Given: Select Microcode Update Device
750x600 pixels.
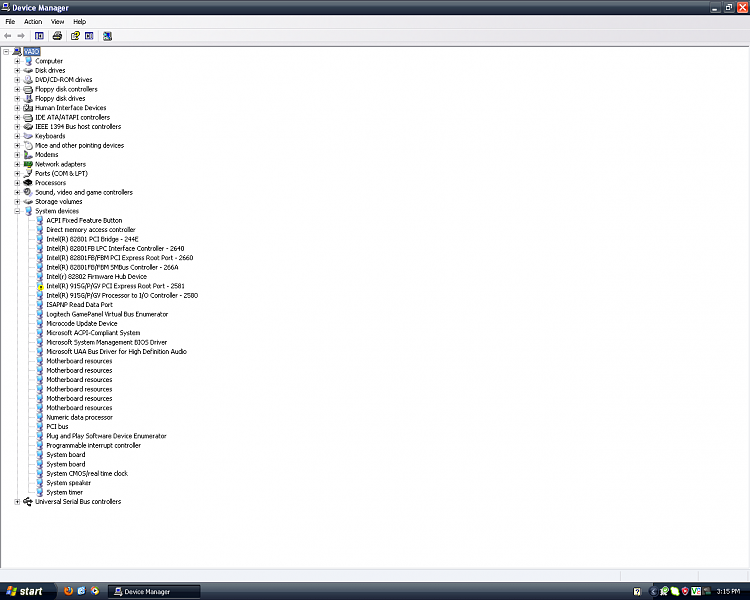Looking at the screenshot, I should pos(82,323).
